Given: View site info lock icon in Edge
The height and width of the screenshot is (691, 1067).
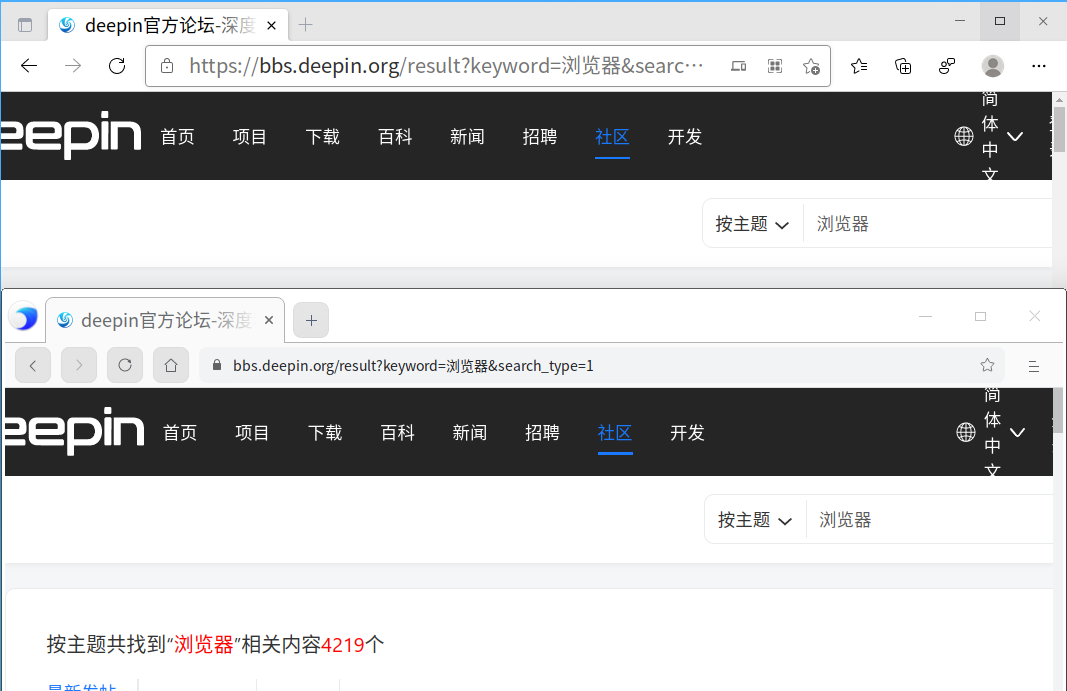Looking at the screenshot, I should (167, 66).
